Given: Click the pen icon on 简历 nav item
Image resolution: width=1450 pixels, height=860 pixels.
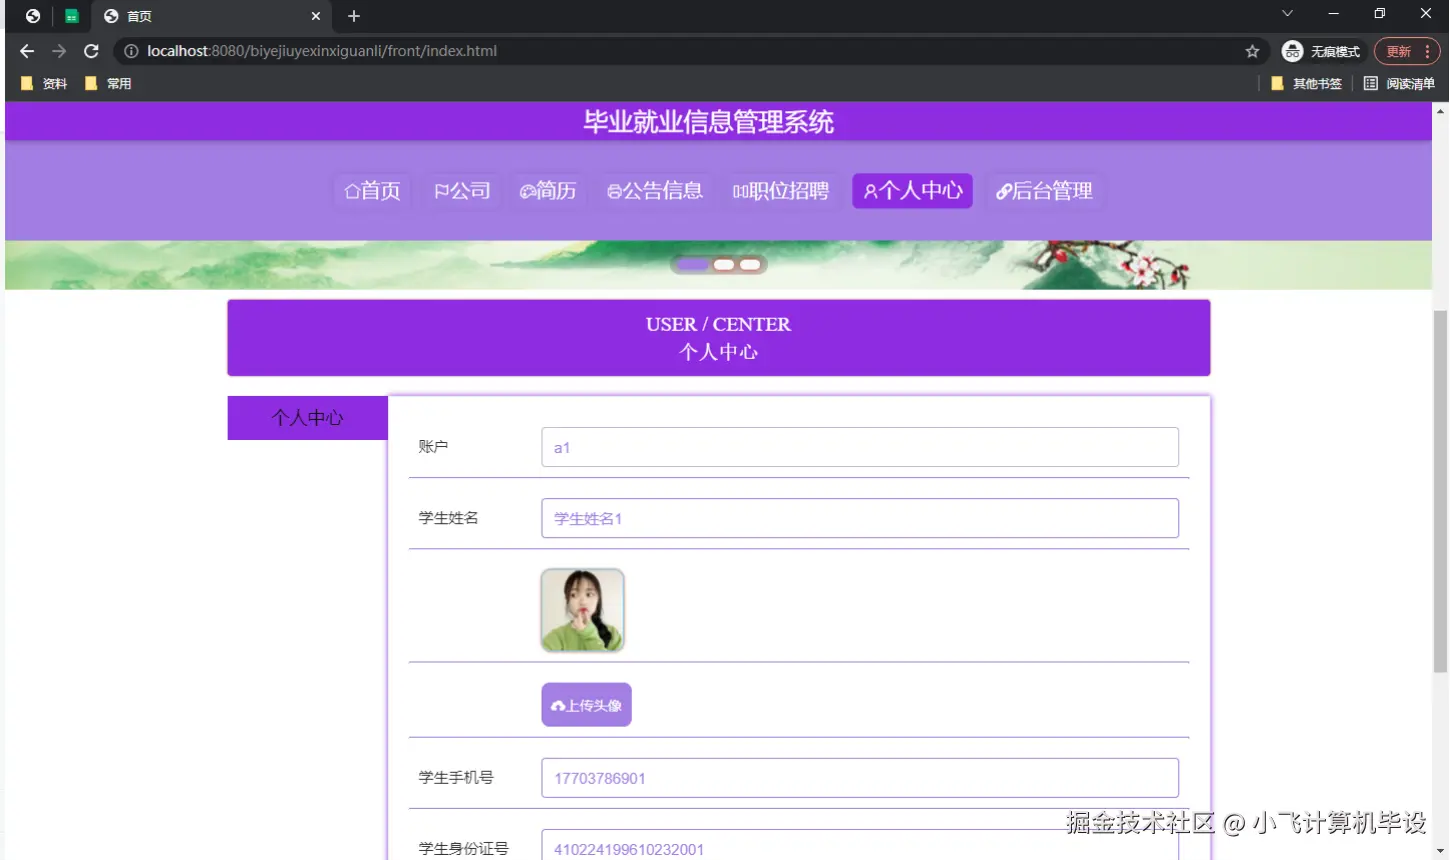Looking at the screenshot, I should point(528,190).
